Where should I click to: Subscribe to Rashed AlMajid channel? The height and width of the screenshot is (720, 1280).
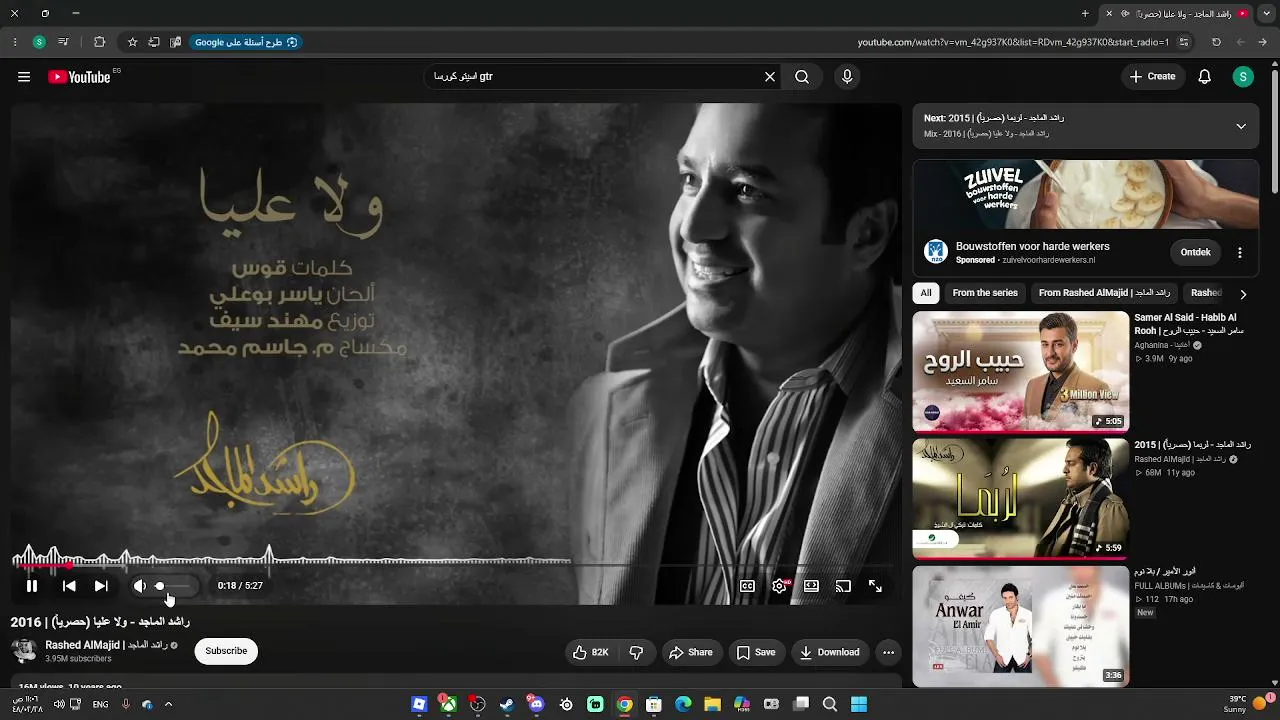tap(226, 651)
